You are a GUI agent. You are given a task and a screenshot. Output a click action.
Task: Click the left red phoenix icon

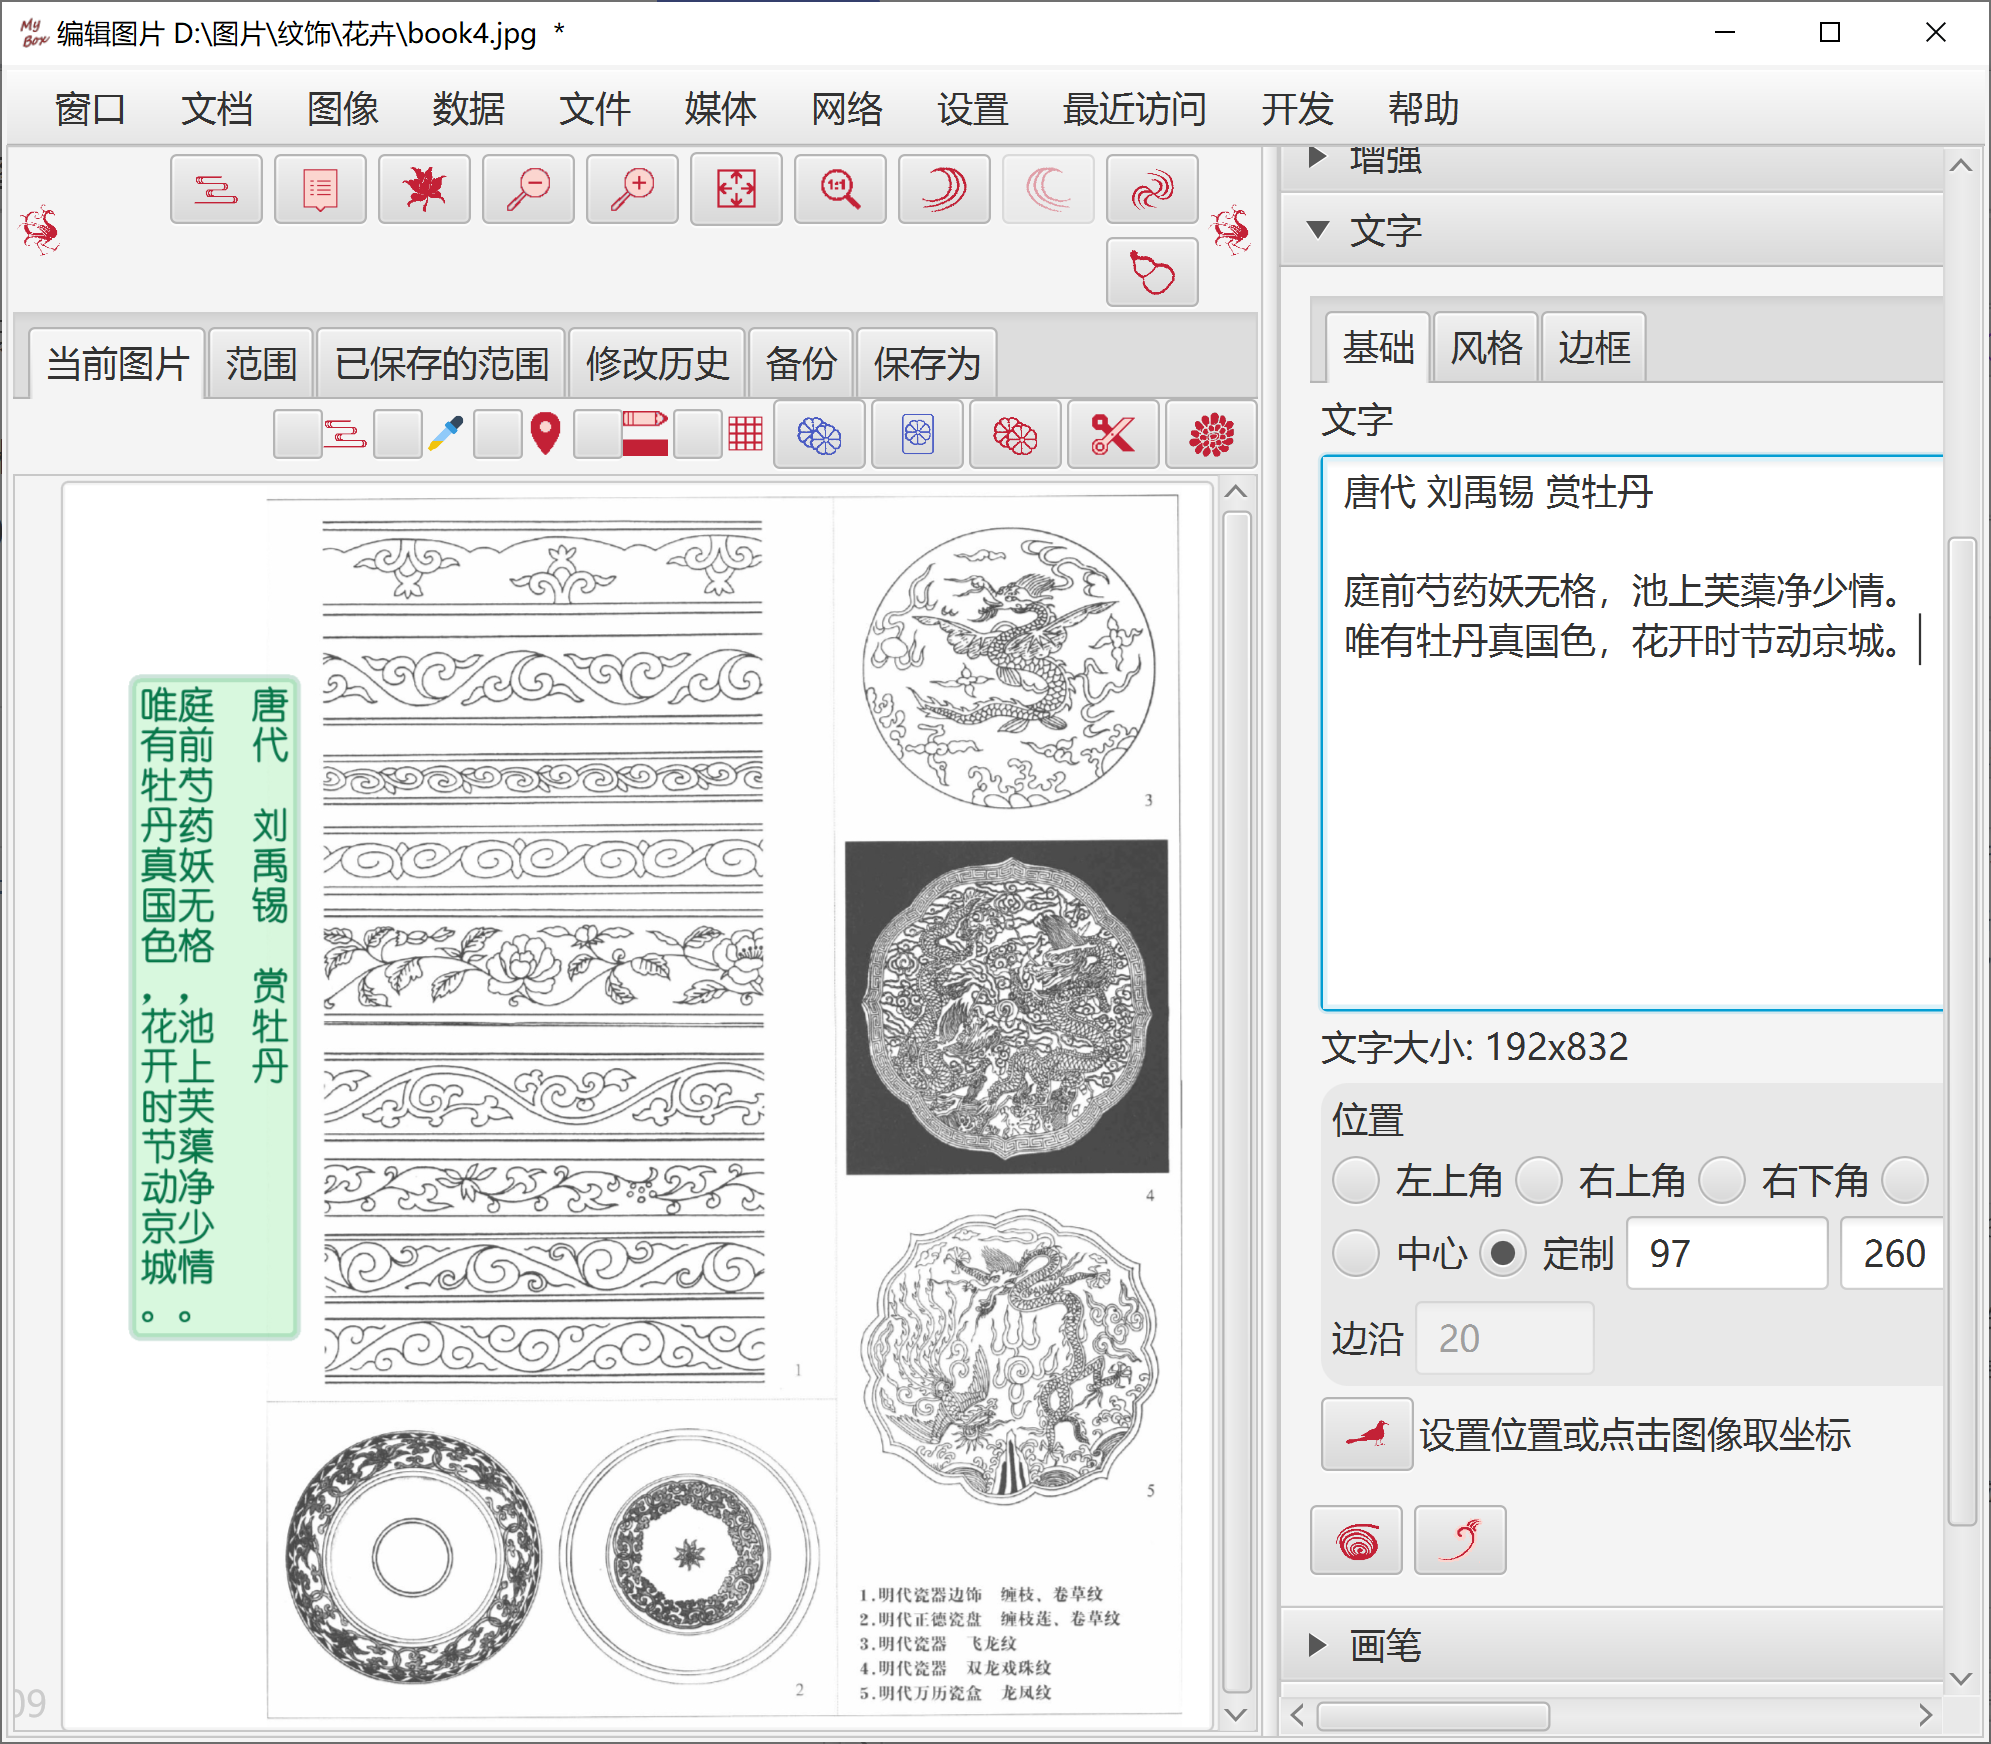point(41,230)
